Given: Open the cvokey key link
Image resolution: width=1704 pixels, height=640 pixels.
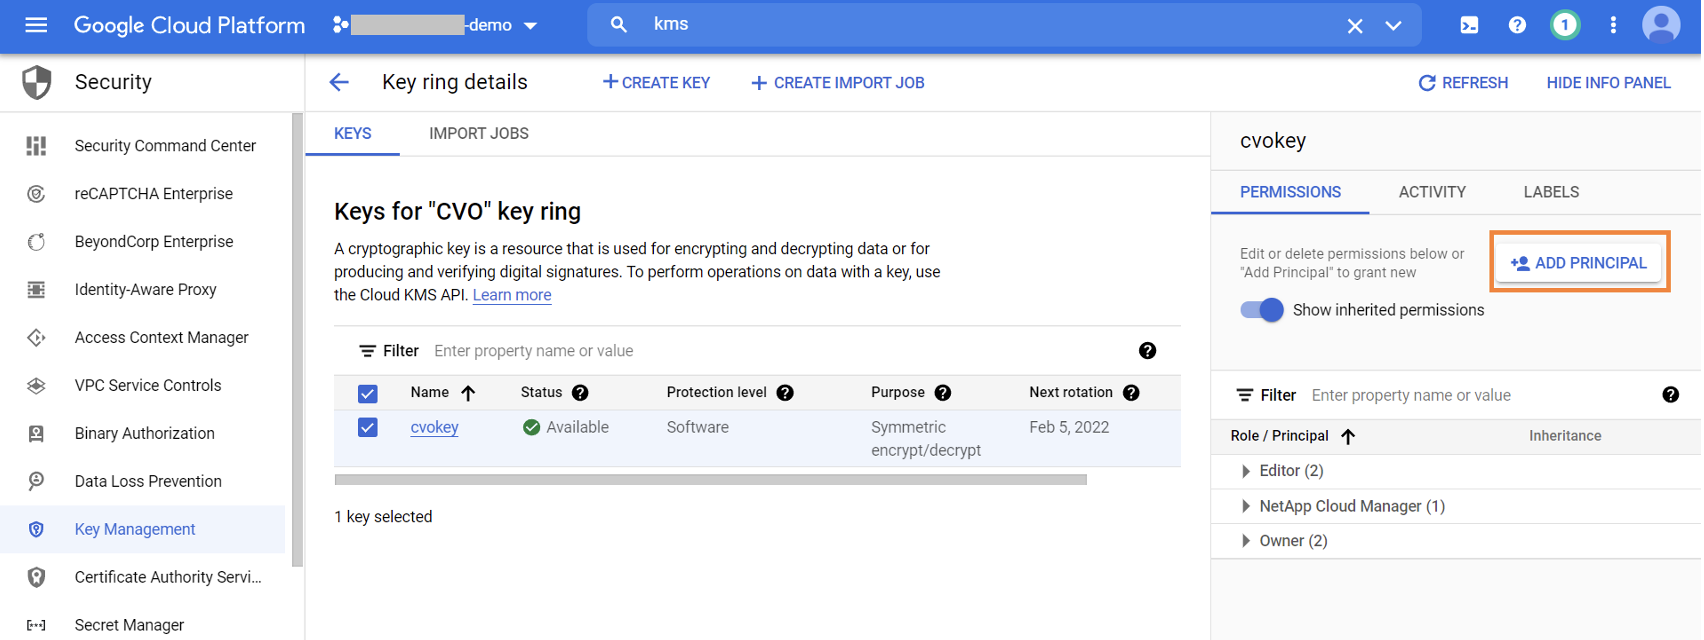Looking at the screenshot, I should coord(434,428).
